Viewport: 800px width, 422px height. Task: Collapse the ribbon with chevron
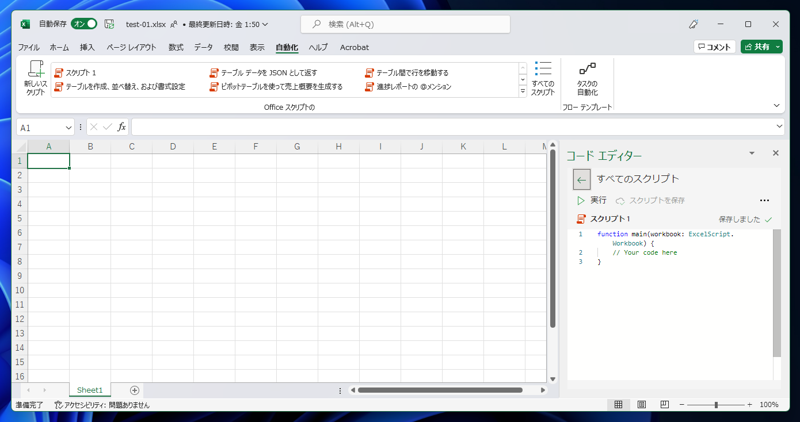point(777,106)
